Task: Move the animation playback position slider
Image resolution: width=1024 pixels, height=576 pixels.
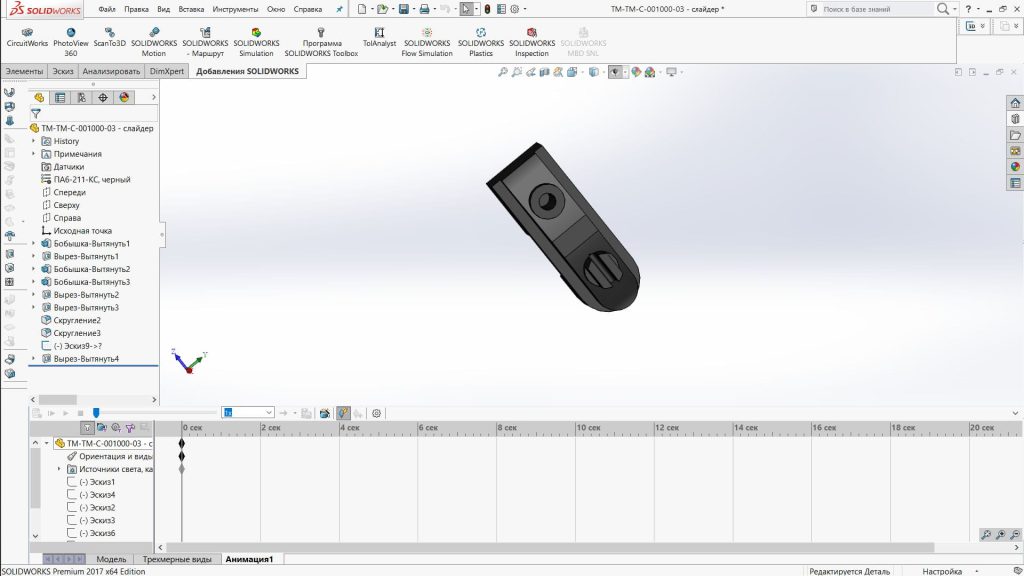Action: click(96, 413)
